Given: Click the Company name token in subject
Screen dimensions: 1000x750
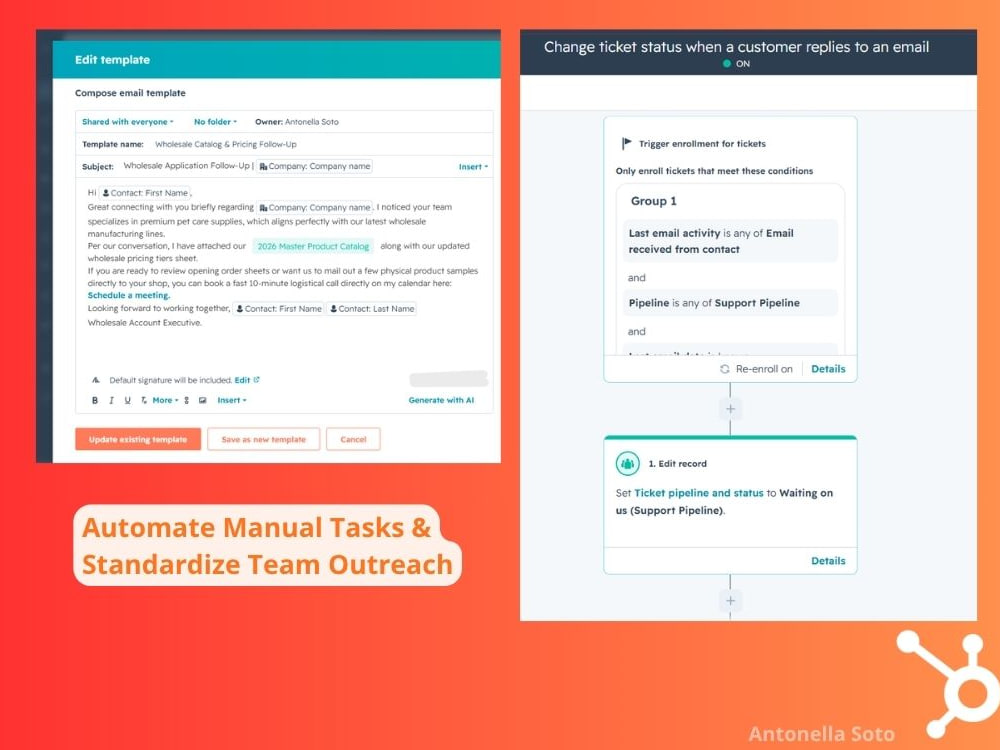Looking at the screenshot, I should pos(314,166).
